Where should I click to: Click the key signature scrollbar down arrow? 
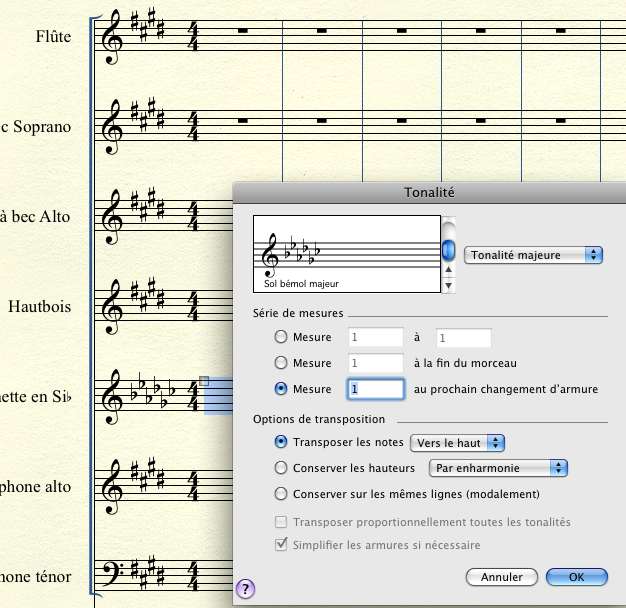449,284
